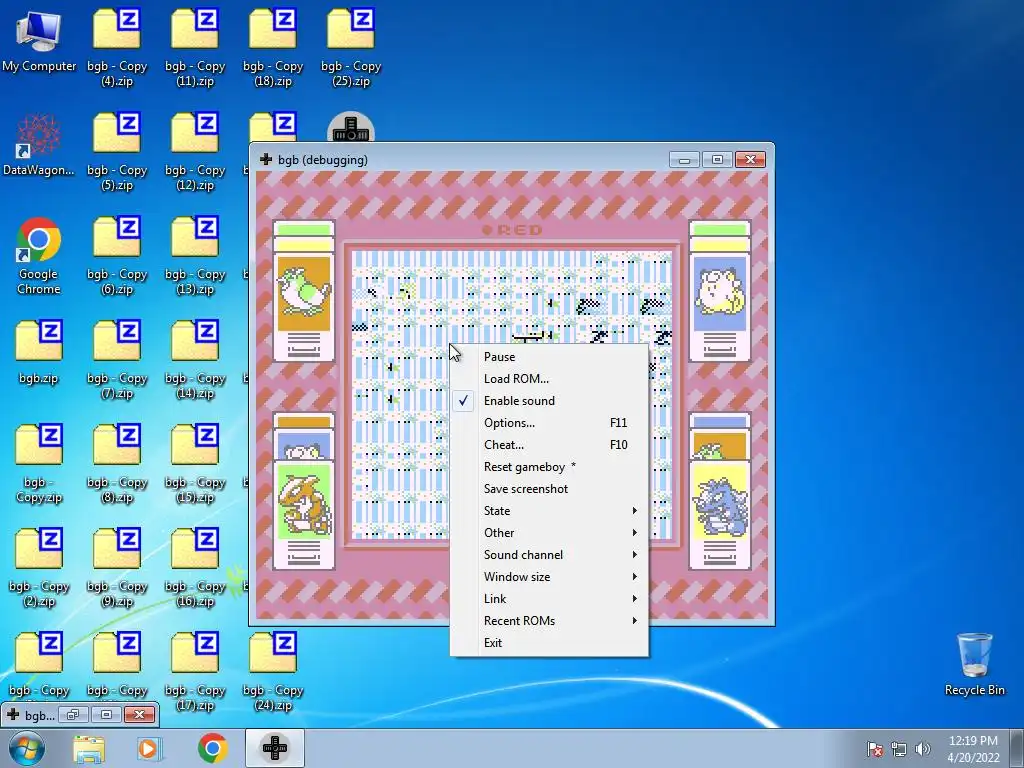Viewport: 1024px width, 768px height.
Task: Select Reset gameboy menu entry
Action: [549, 467]
